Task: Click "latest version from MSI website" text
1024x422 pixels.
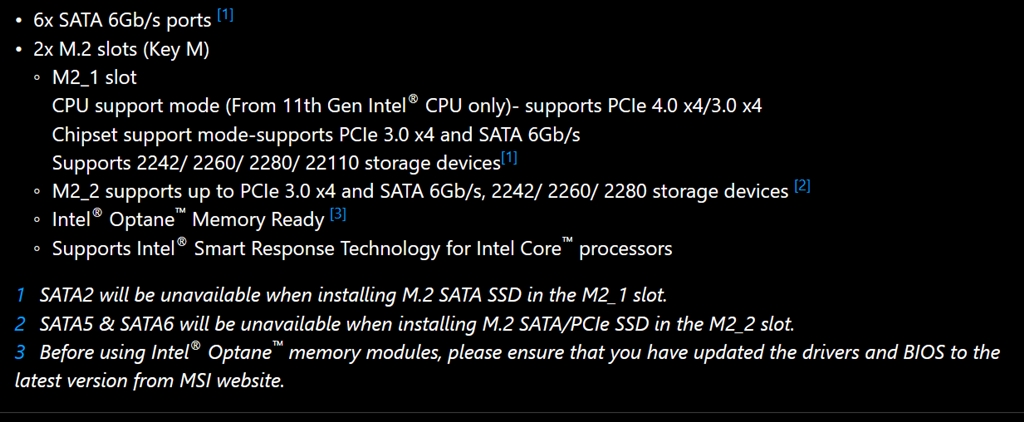Action: point(150,381)
